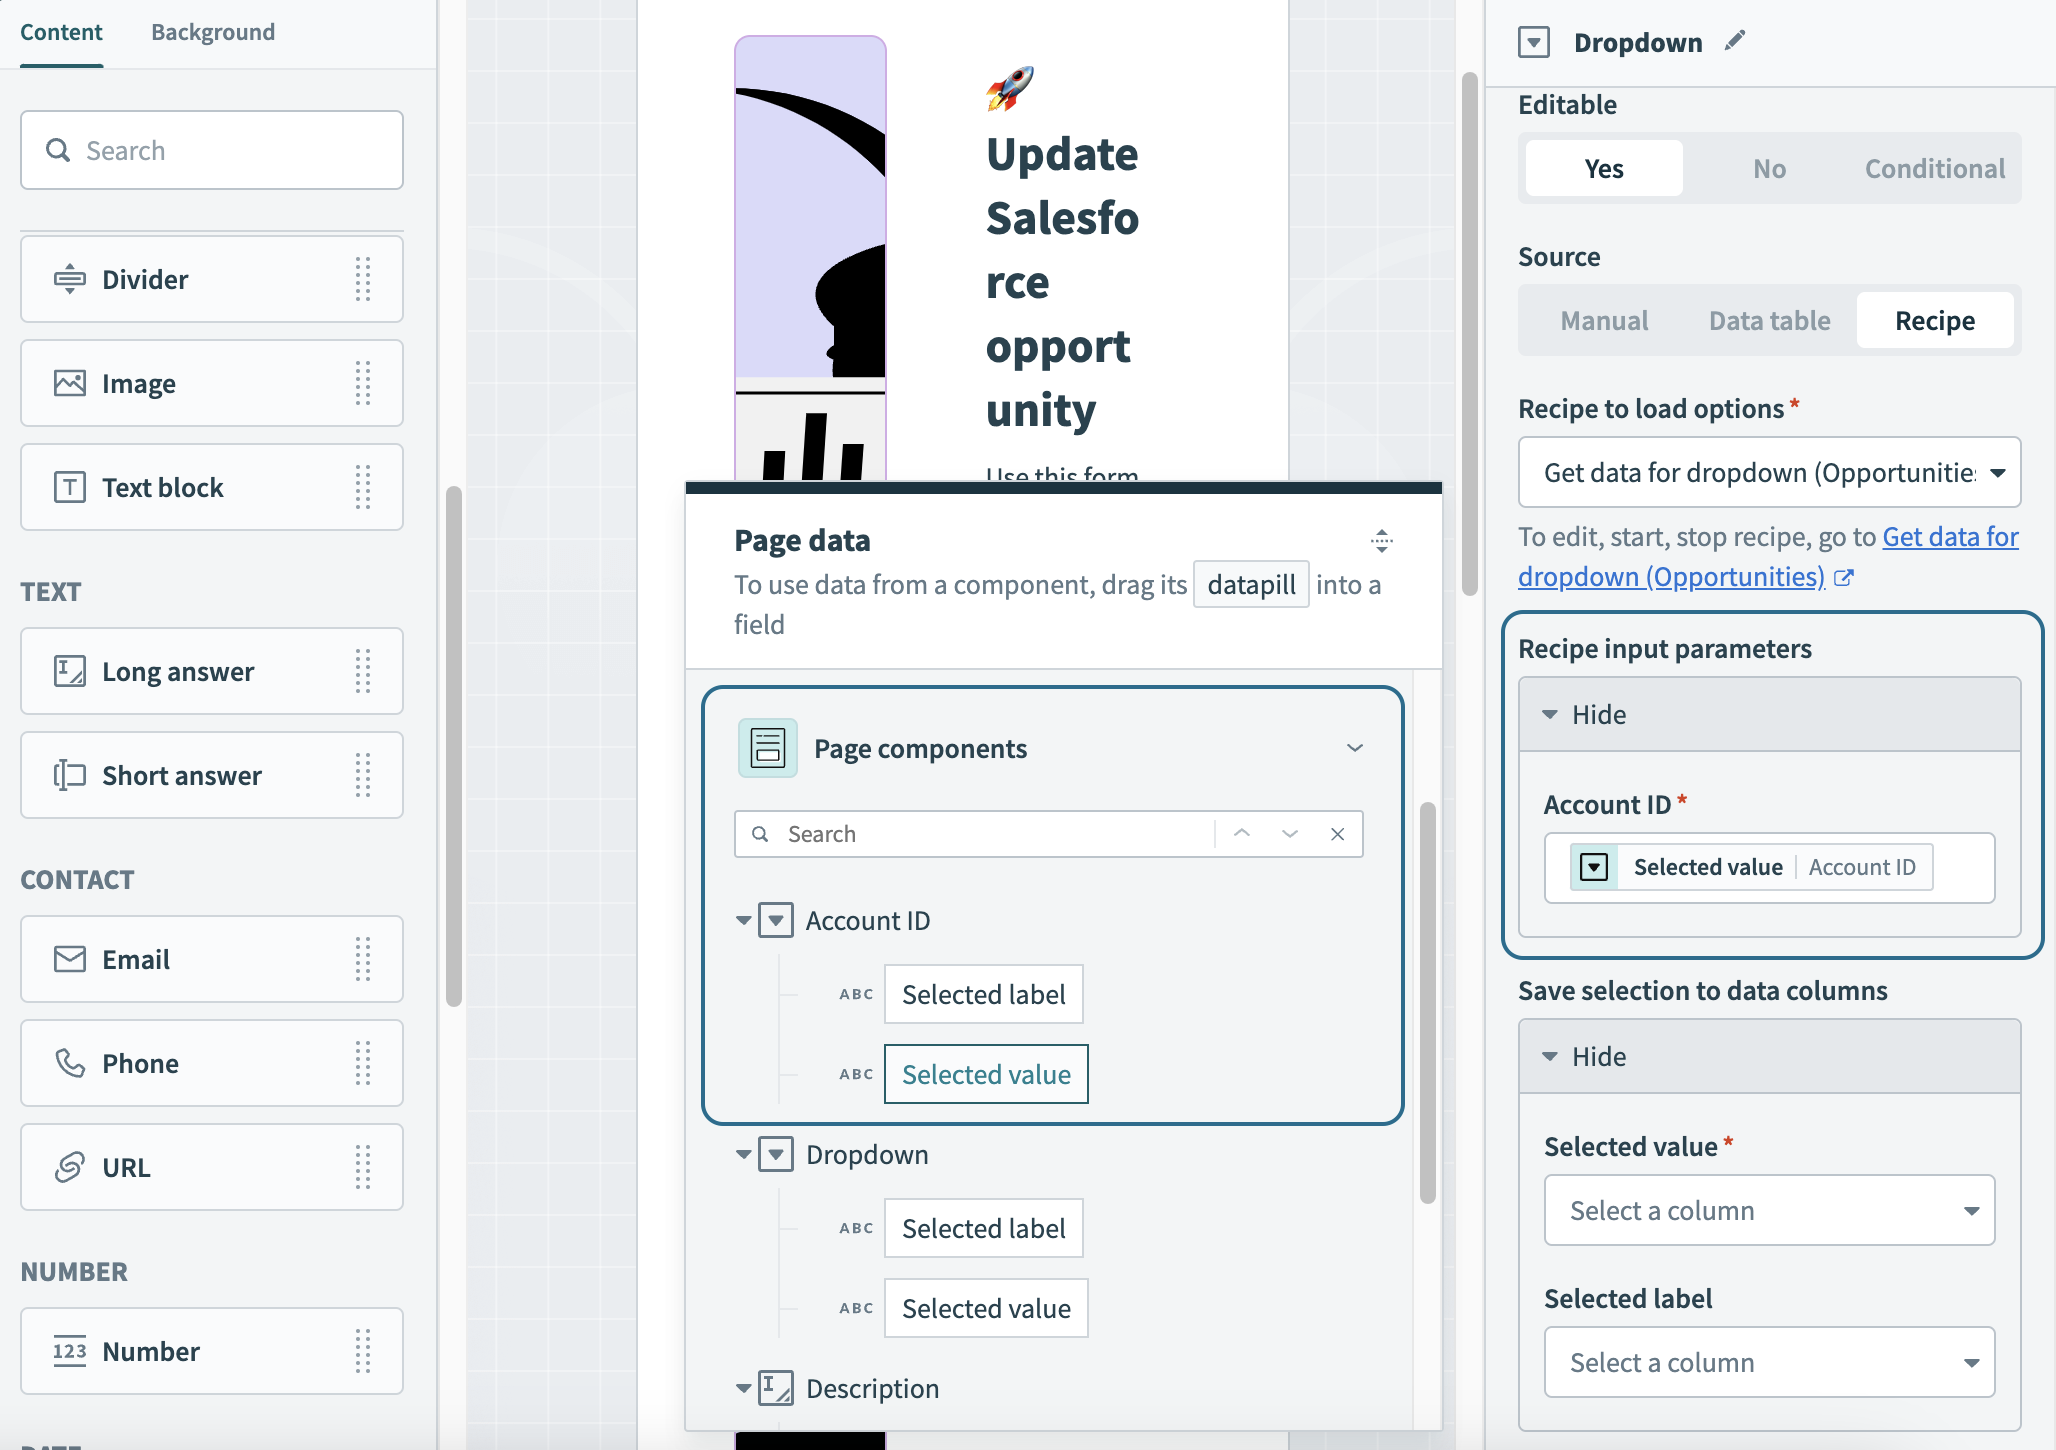Click the Page data list scrollbar
The image size is (2056, 1450).
[x=1428, y=1002]
